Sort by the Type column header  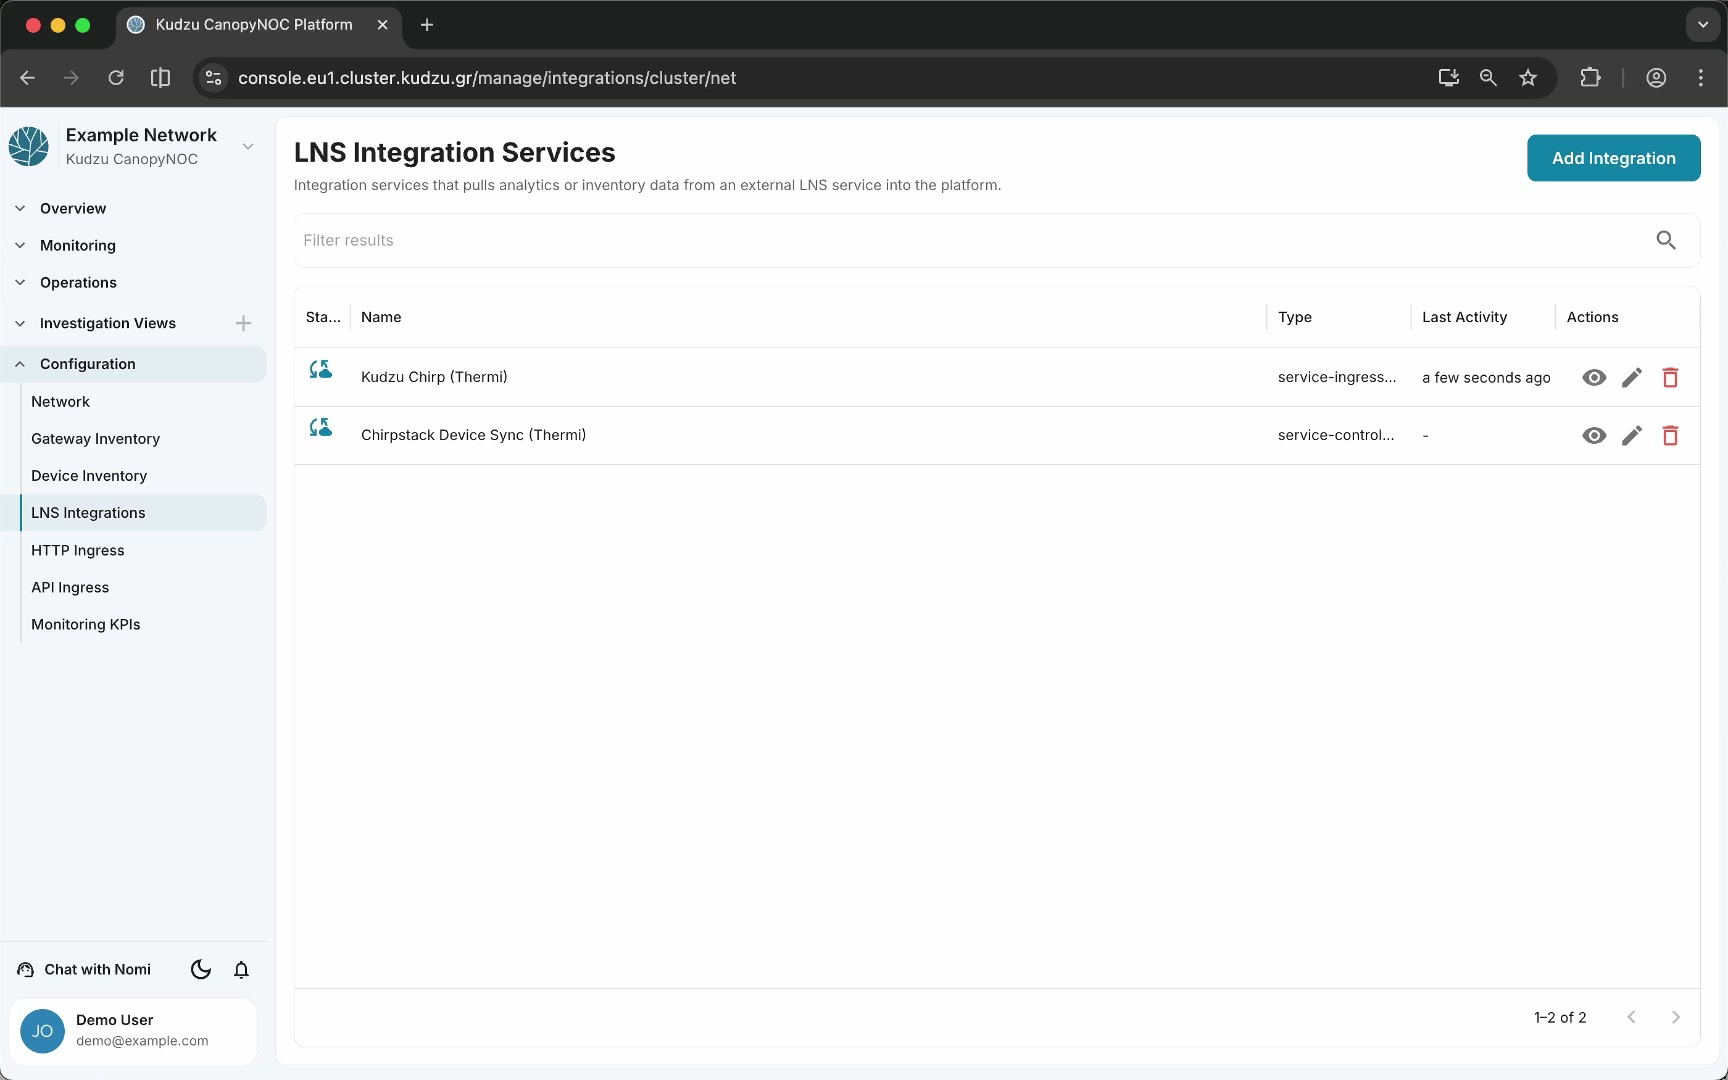pyautogui.click(x=1295, y=317)
